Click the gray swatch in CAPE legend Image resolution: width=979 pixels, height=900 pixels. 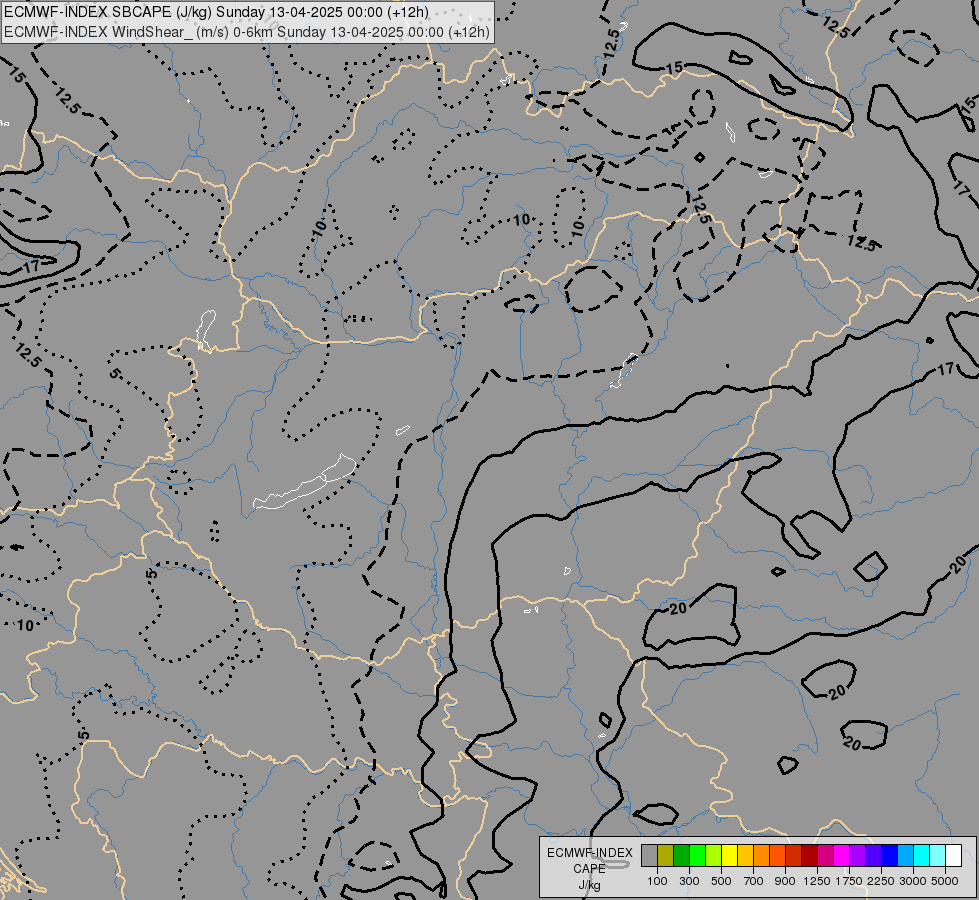649,855
